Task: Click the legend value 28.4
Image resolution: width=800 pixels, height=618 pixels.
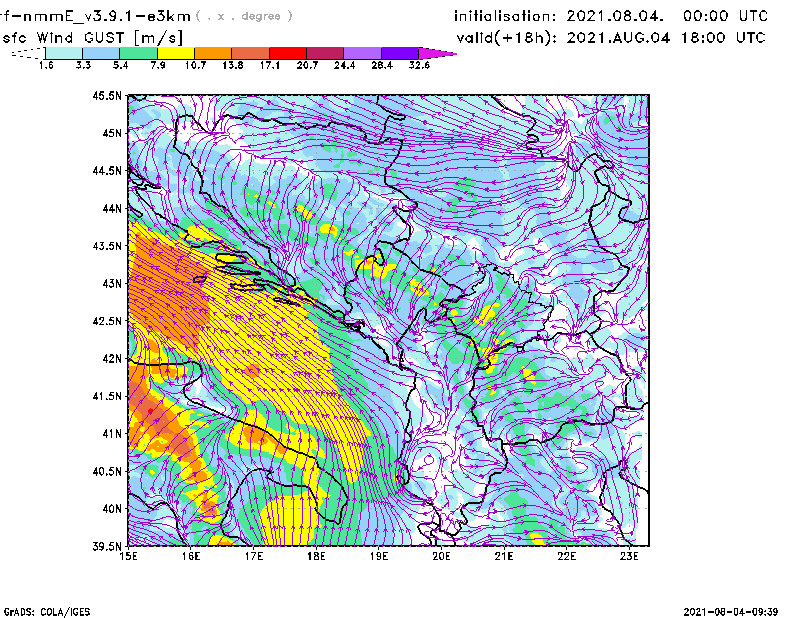Action: [x=382, y=65]
